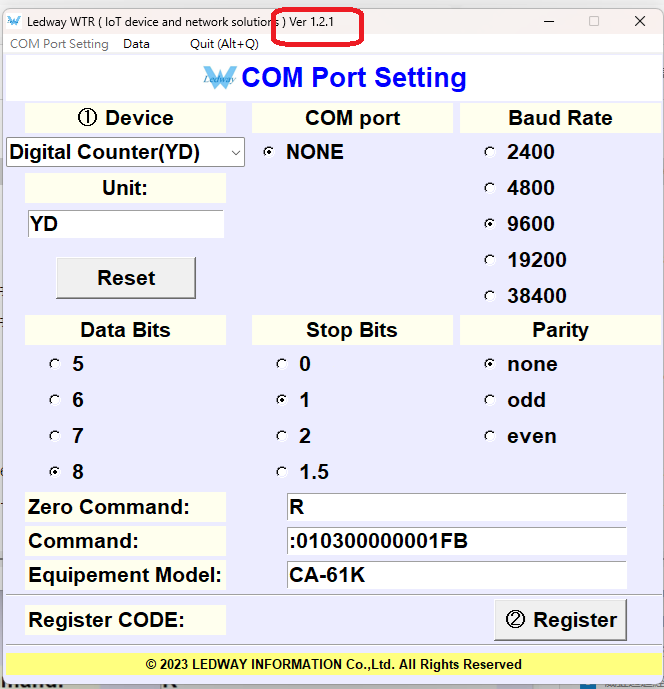
Task: Close the Ledway WTR window
Action: point(640,21)
